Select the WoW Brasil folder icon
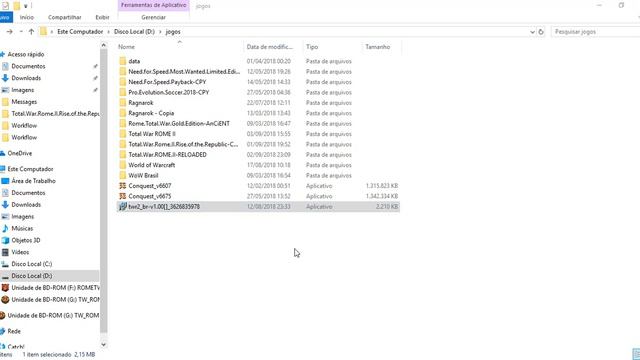 tap(122, 176)
